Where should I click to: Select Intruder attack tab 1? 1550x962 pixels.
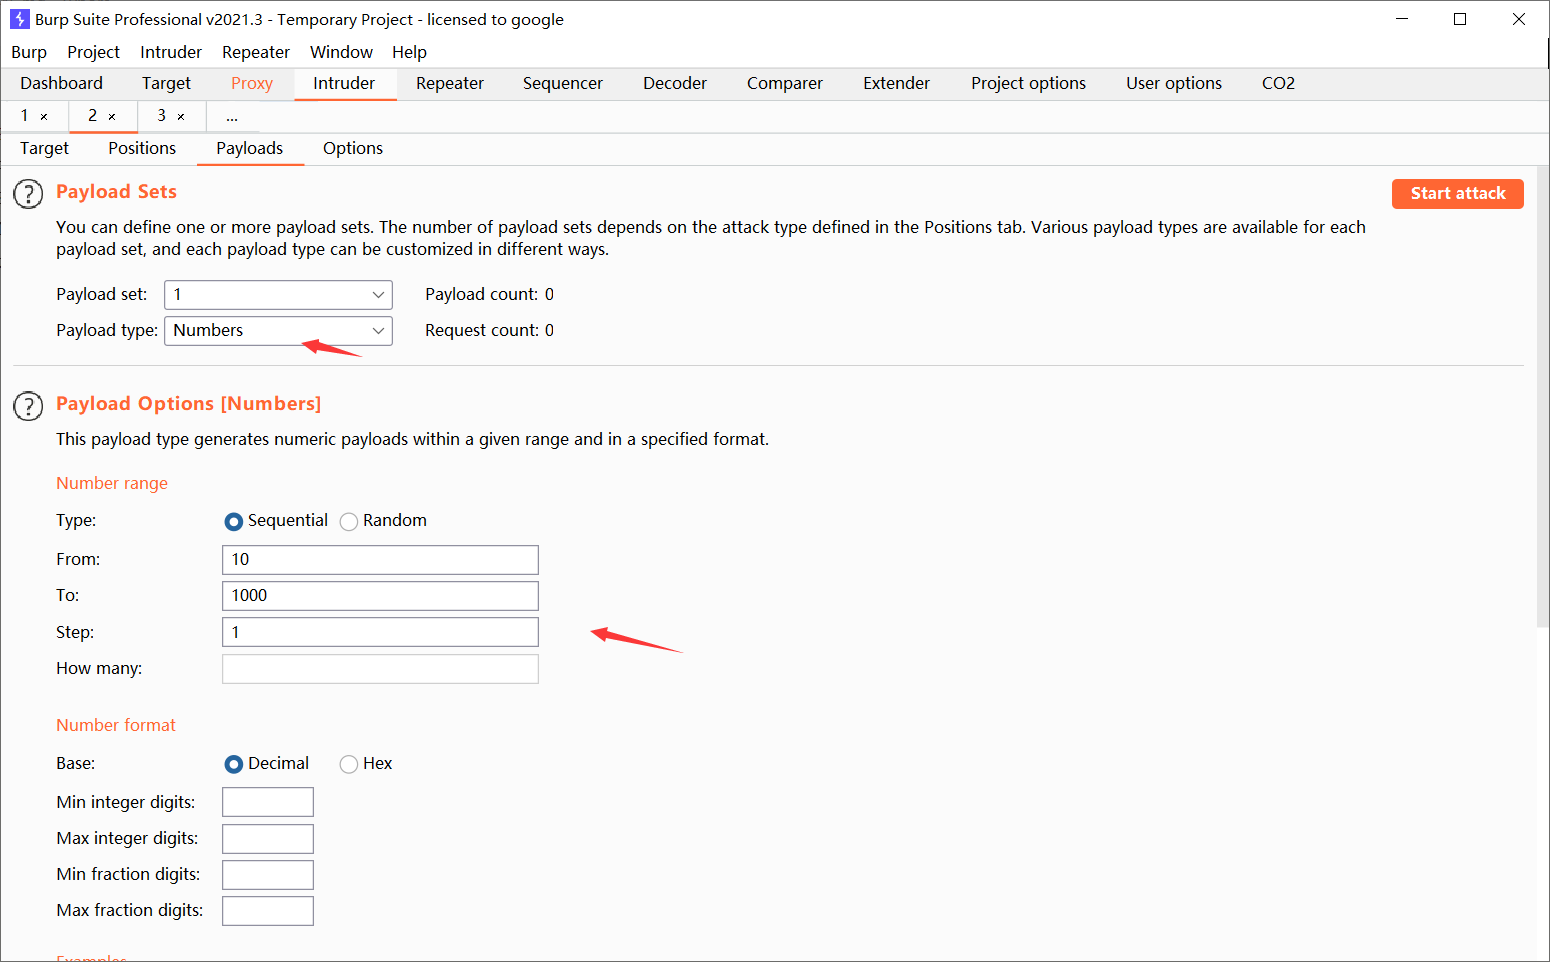pyautogui.click(x=25, y=116)
